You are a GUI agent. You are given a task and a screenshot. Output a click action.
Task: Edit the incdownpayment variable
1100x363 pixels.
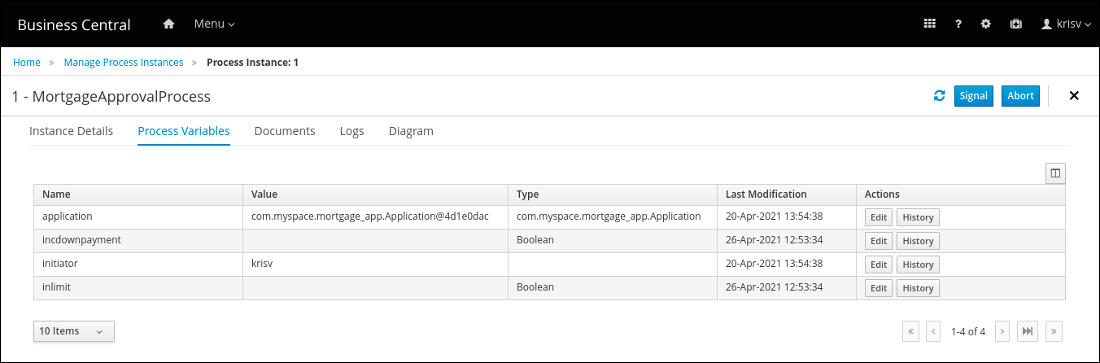point(878,241)
